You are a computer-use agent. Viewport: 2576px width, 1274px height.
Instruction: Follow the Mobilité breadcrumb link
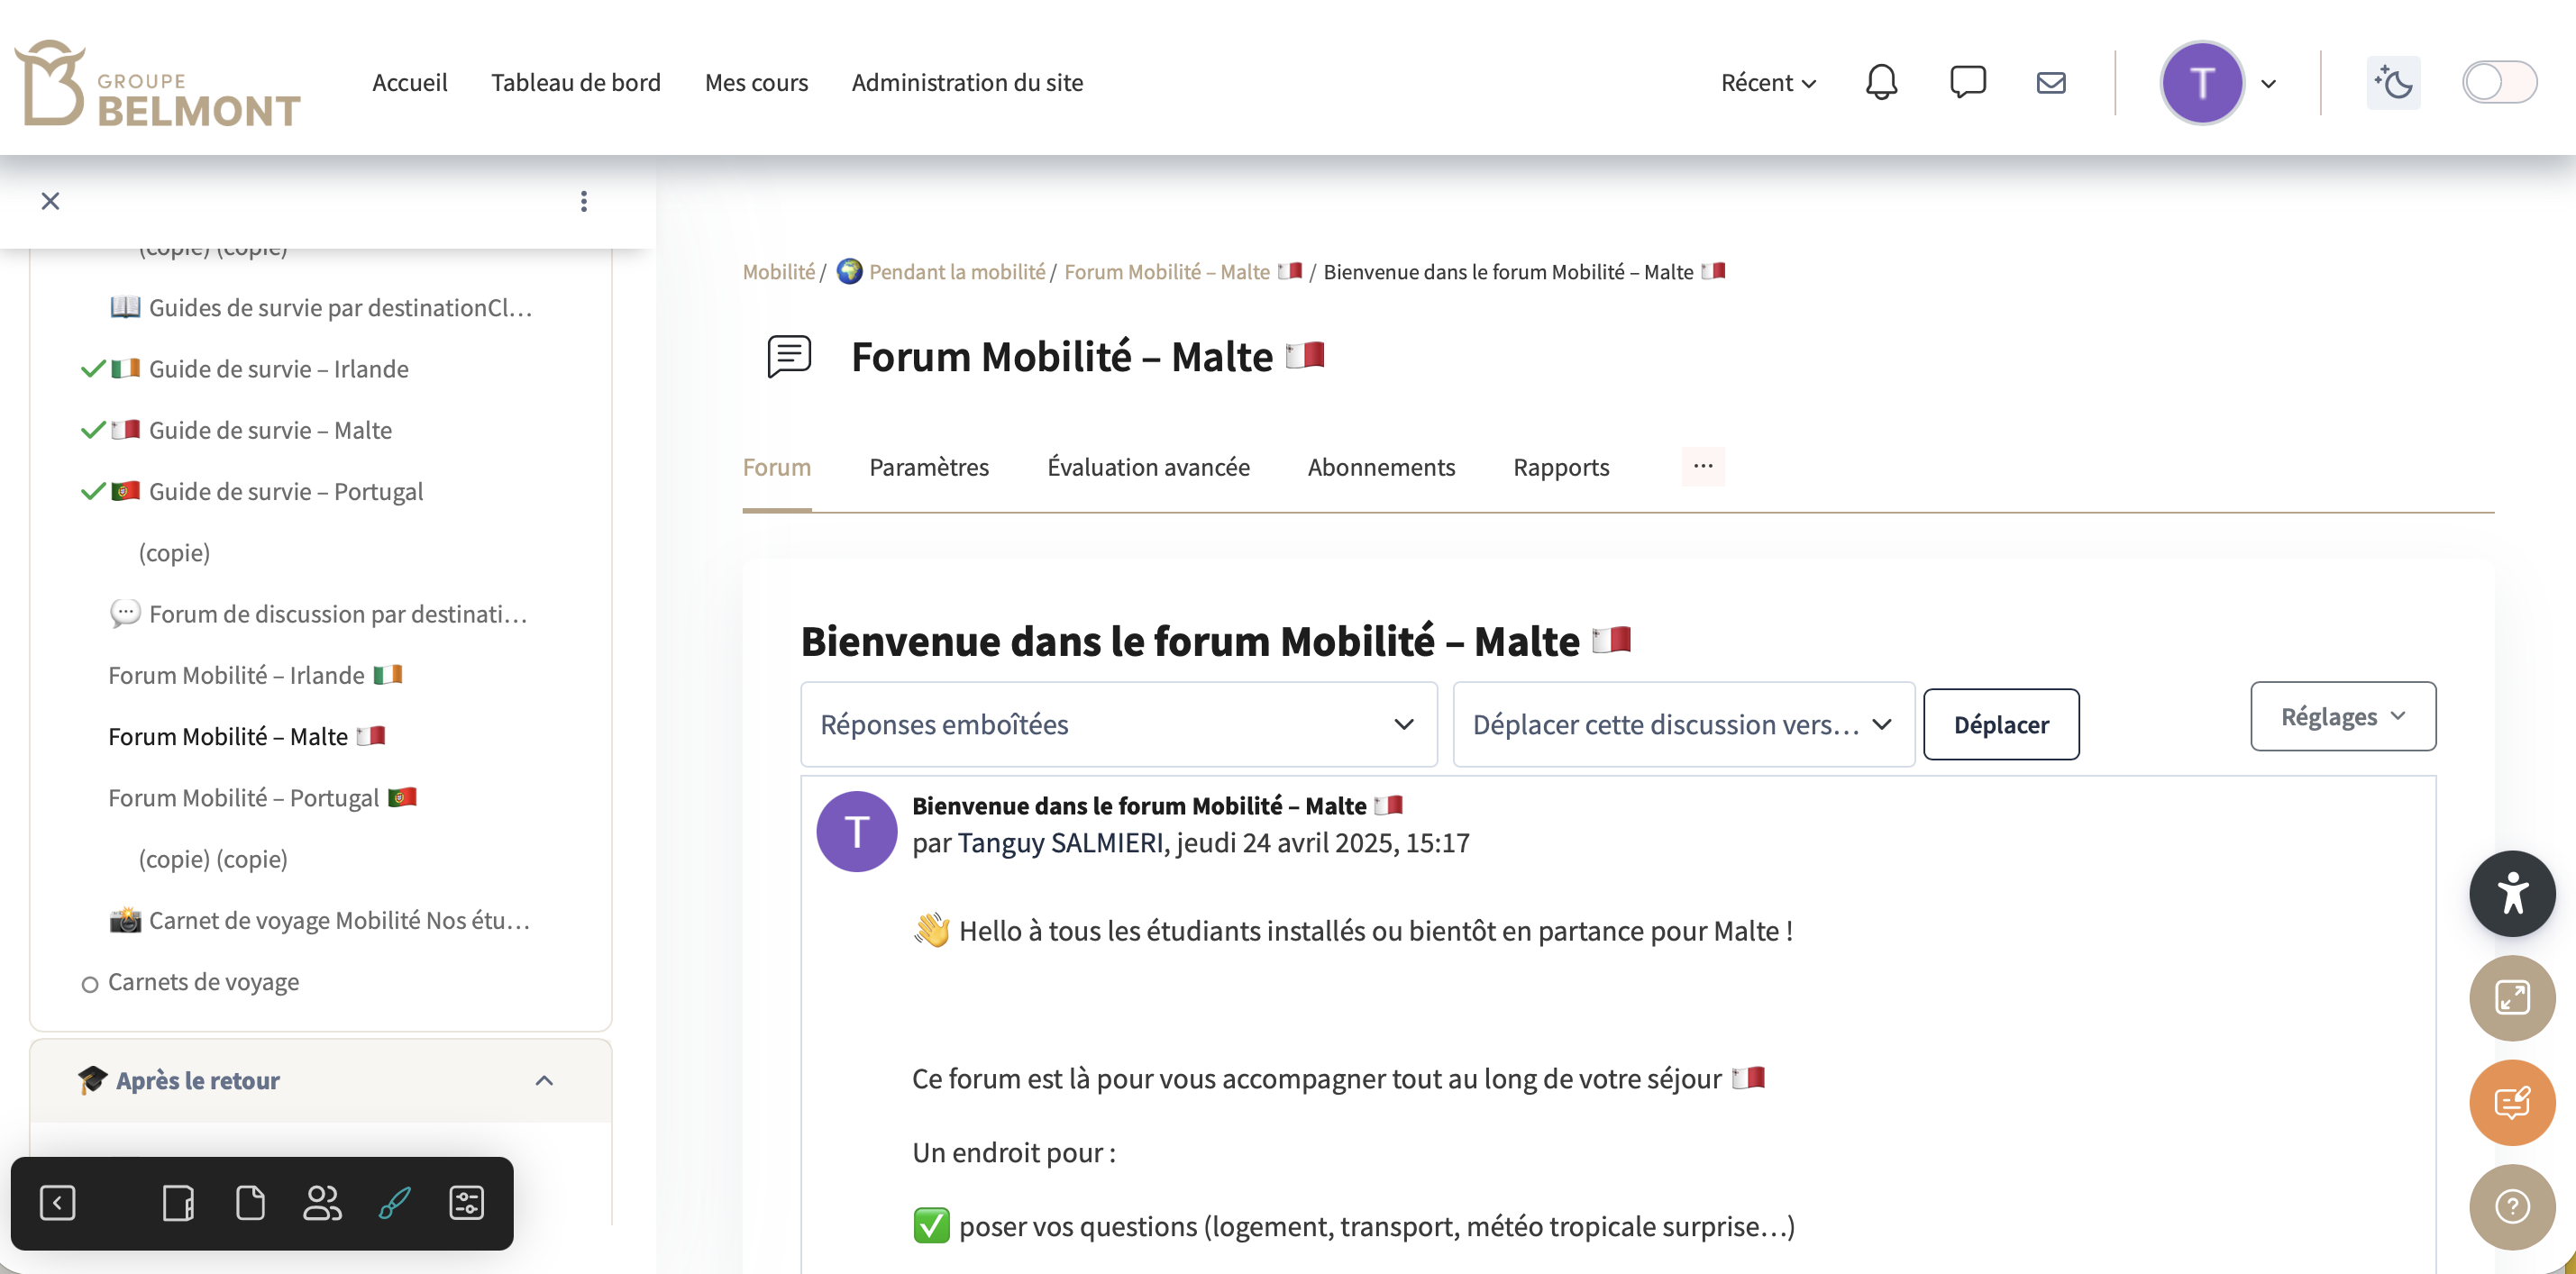(x=778, y=272)
